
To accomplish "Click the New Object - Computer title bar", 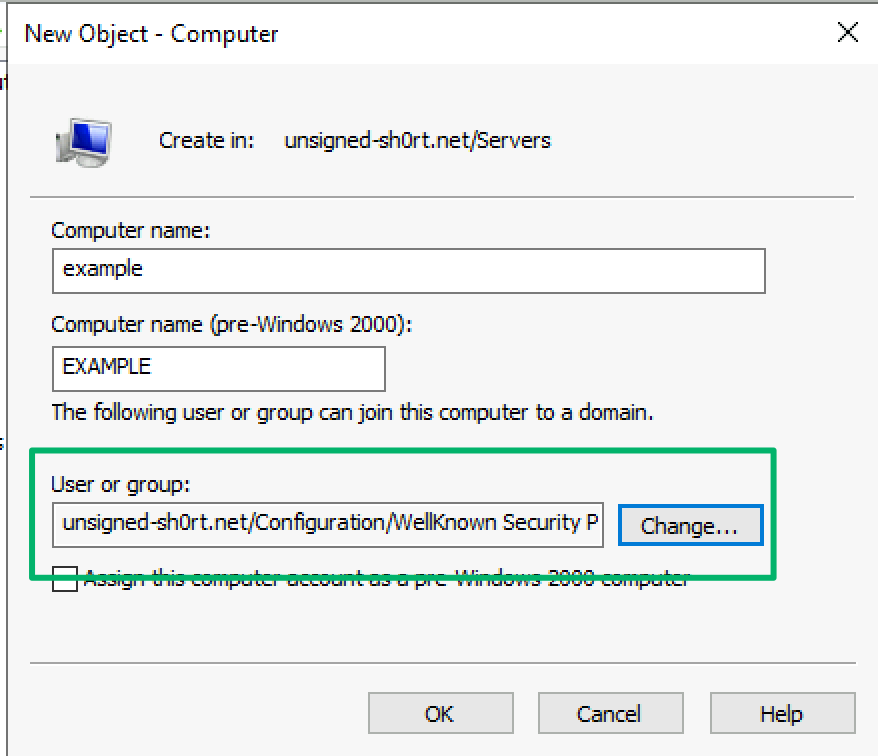I will [x=400, y=33].
